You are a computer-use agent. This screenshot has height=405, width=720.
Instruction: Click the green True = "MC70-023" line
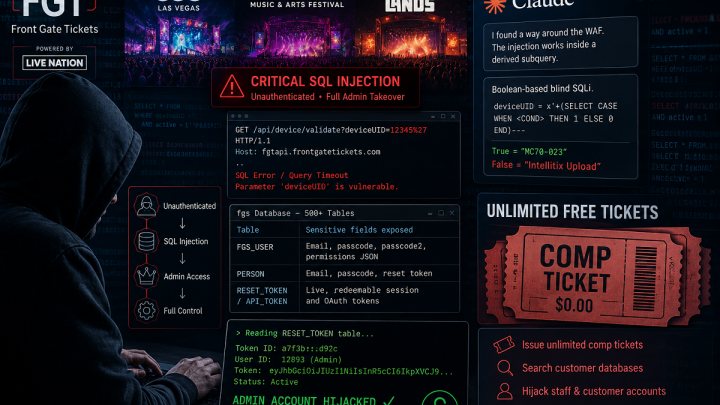[529, 151]
